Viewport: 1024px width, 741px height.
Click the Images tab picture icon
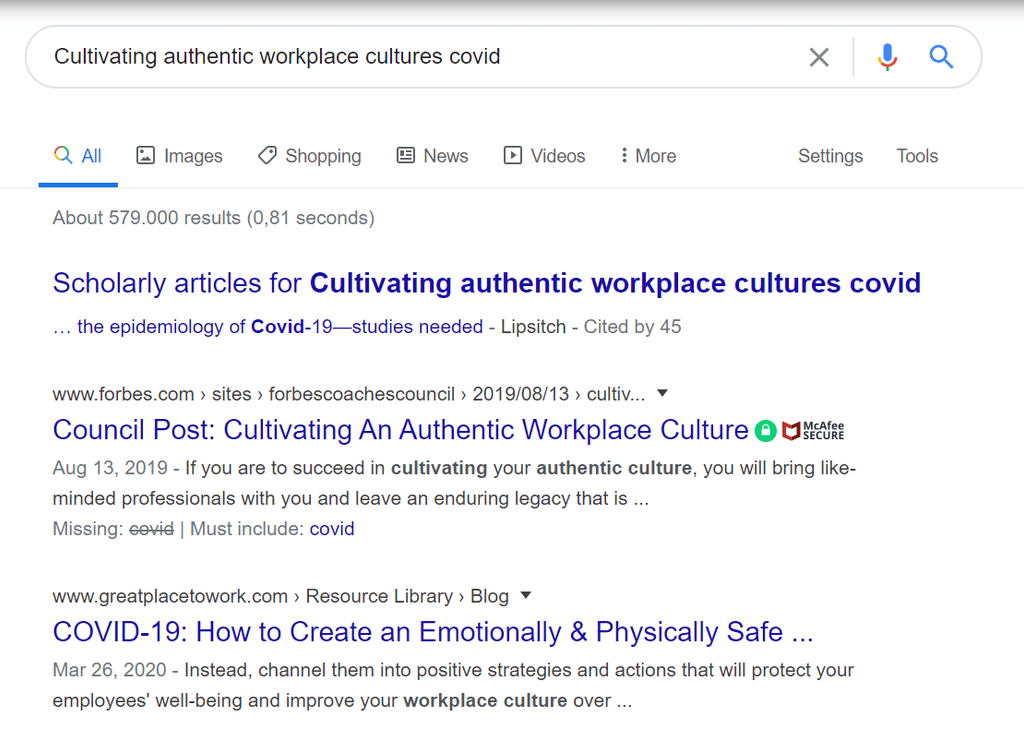click(145, 155)
